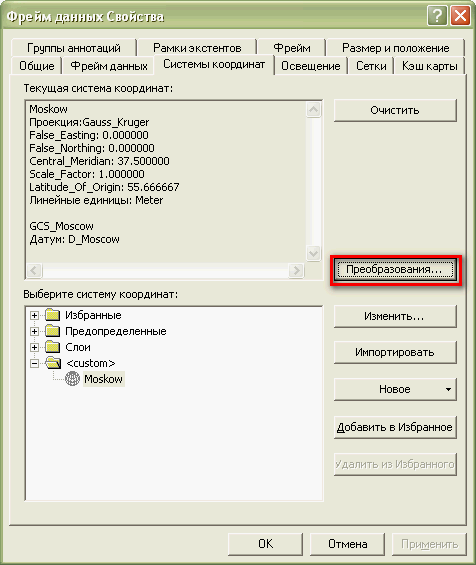The height and width of the screenshot is (565, 476).
Task: Select Moskow coordinate system item
Action: 103,379
